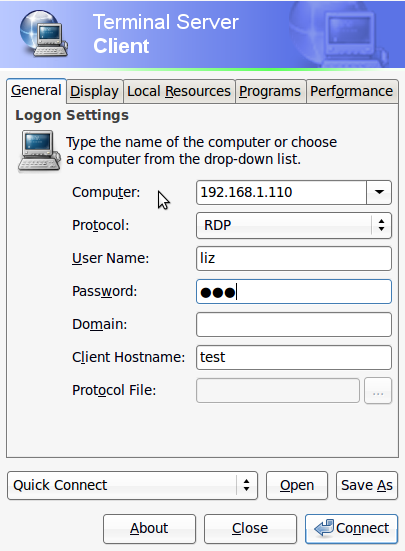
Task: Open the RDP protocol selector
Action: [294, 225]
